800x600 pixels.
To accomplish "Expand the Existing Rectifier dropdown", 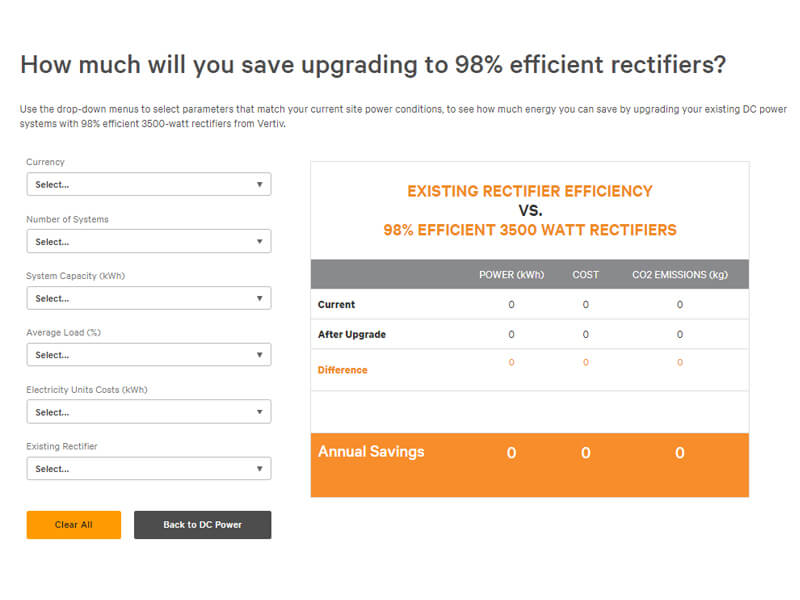I will 148,469.
